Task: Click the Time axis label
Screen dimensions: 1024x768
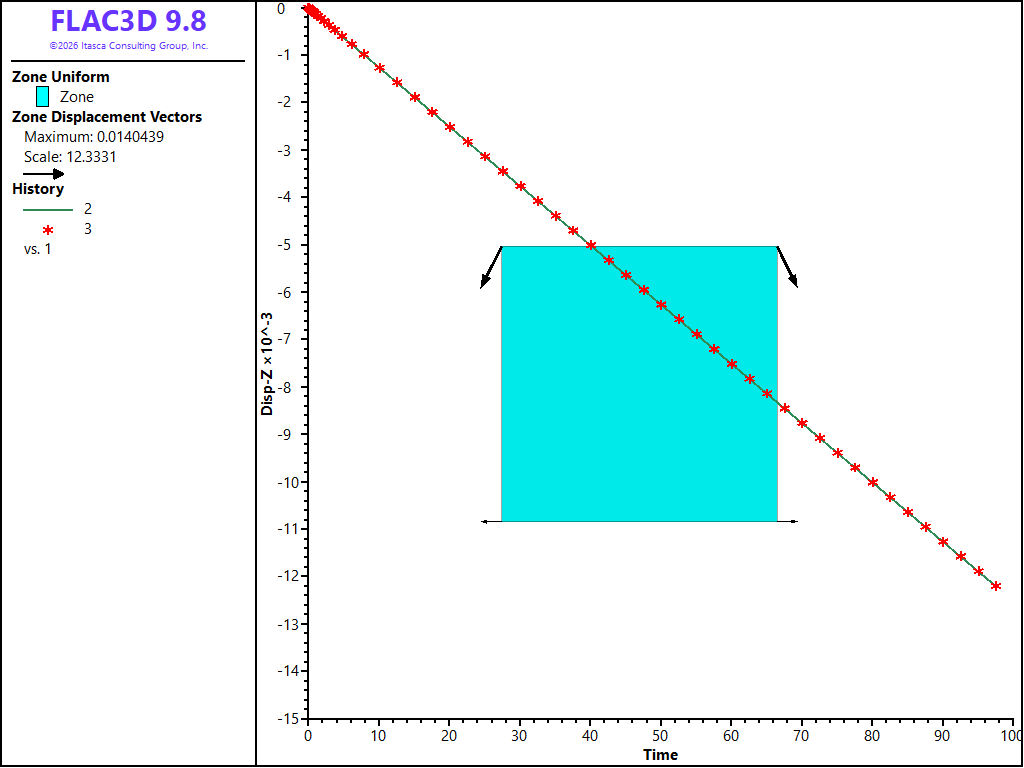Action: (x=660, y=755)
